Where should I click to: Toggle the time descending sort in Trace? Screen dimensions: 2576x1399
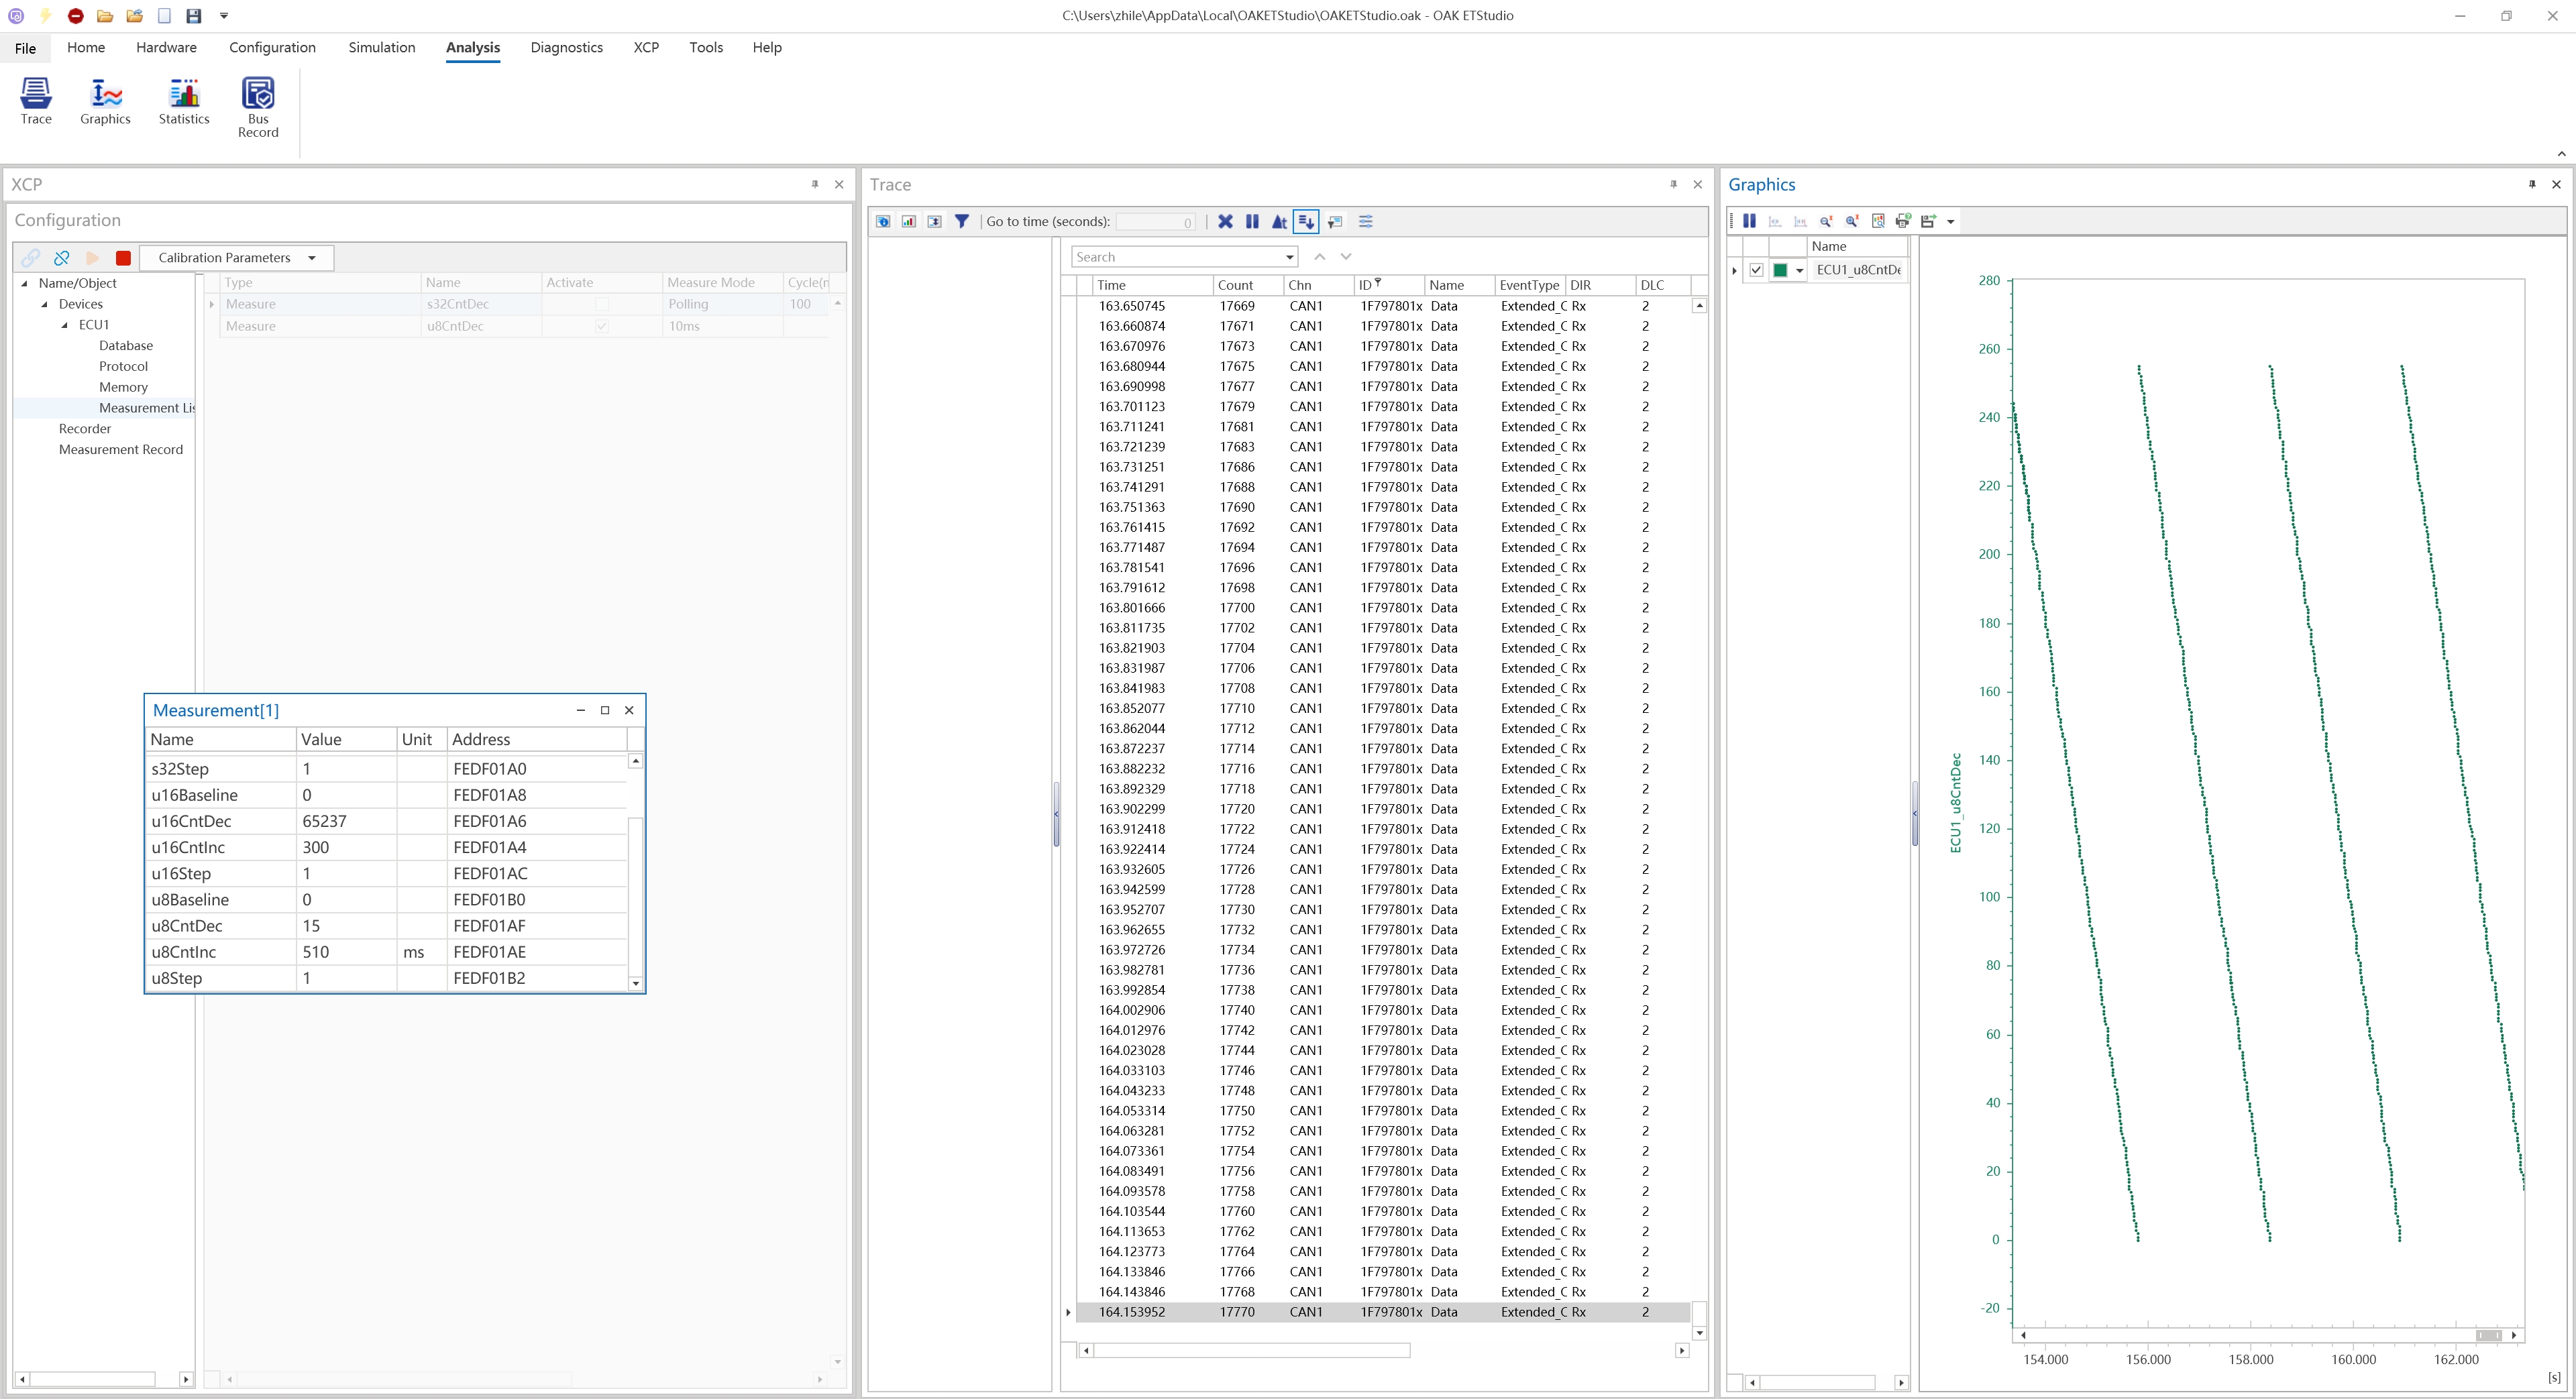coord(1307,221)
